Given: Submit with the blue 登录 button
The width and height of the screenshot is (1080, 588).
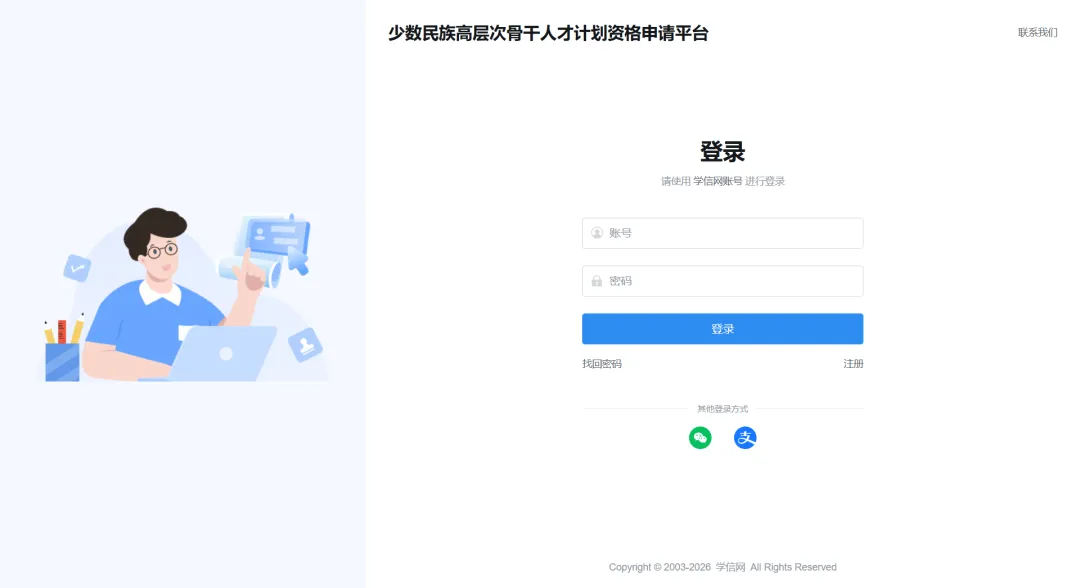Looking at the screenshot, I should pos(722,328).
